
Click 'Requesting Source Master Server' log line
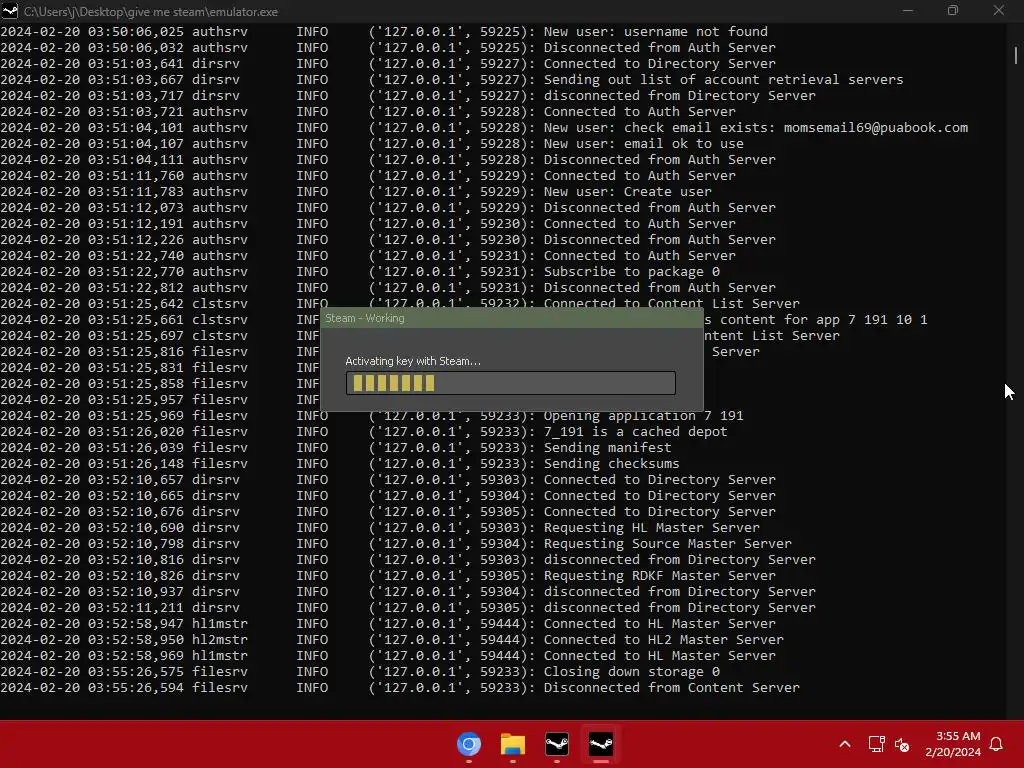(x=667, y=544)
